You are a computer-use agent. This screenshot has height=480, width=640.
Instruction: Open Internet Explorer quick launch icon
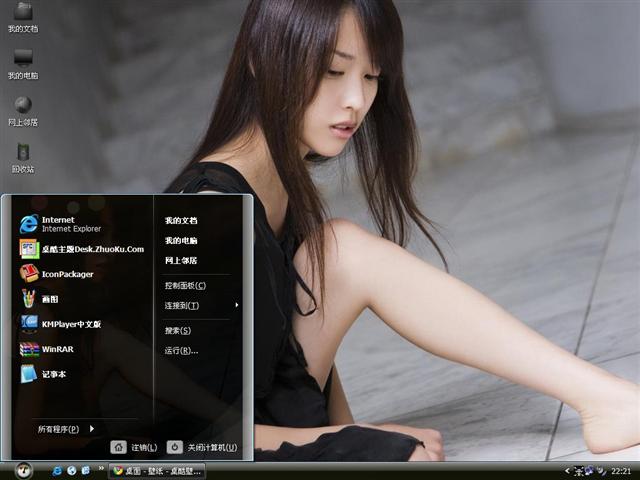(x=57, y=471)
